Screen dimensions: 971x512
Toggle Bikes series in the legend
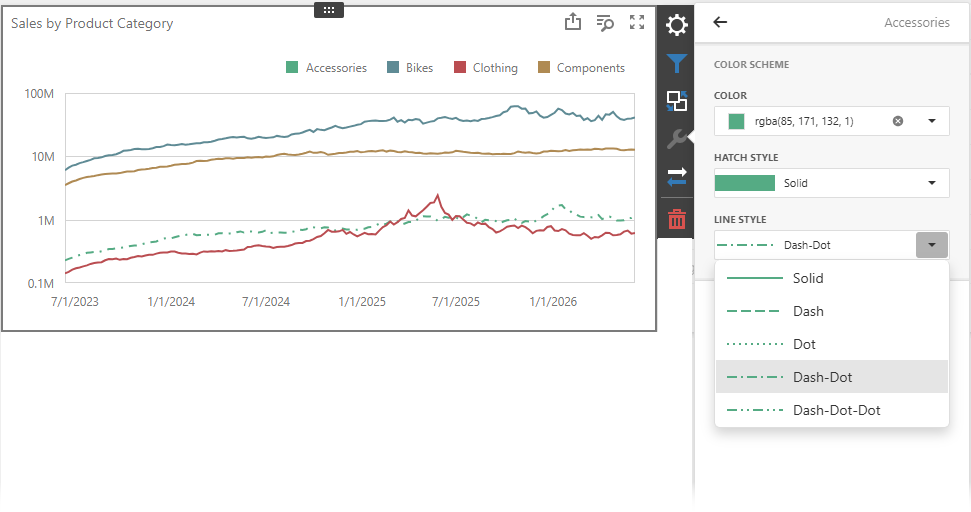tap(410, 67)
